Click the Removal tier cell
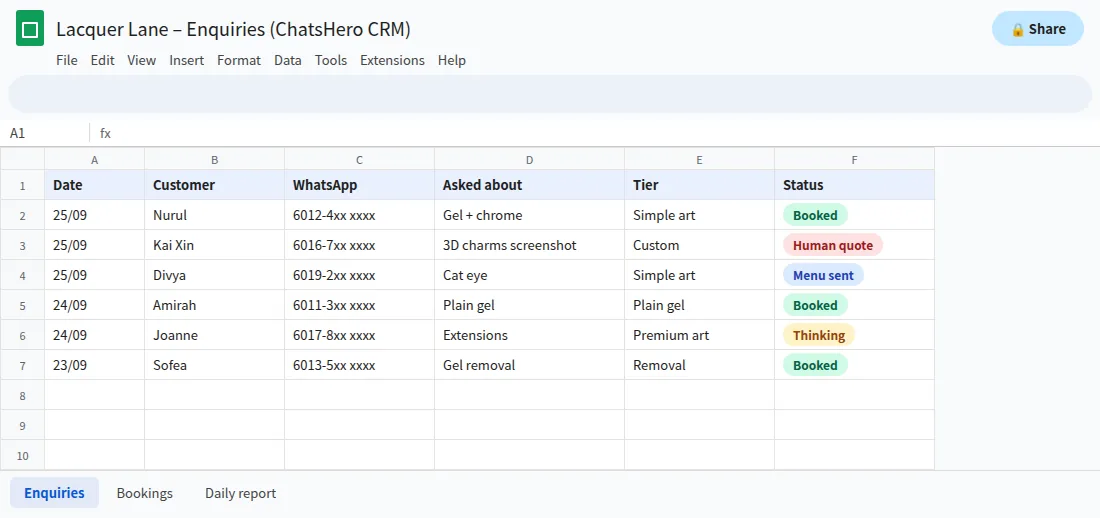Image resolution: width=1100 pixels, height=518 pixels. click(x=699, y=365)
